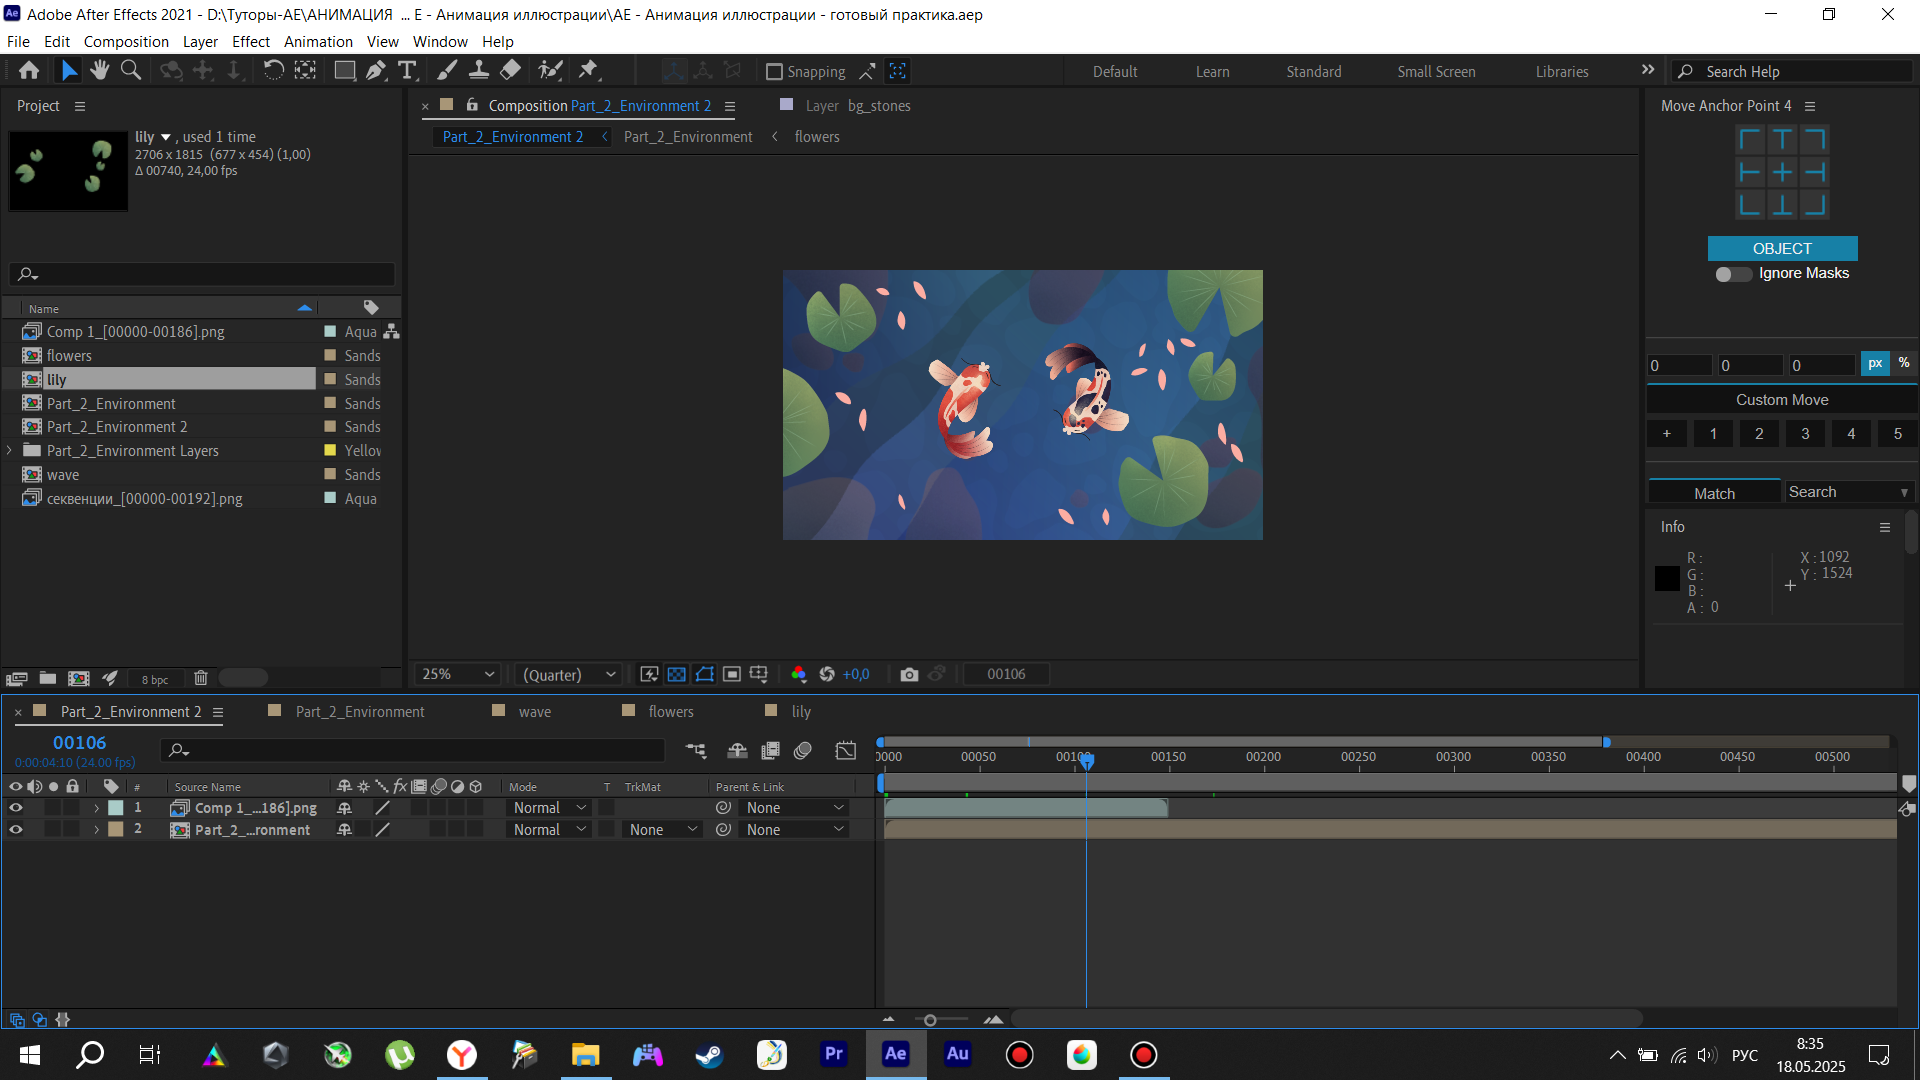Image resolution: width=1920 pixels, height=1080 pixels.
Task: Select the Eraser tool
Action: [x=510, y=71]
